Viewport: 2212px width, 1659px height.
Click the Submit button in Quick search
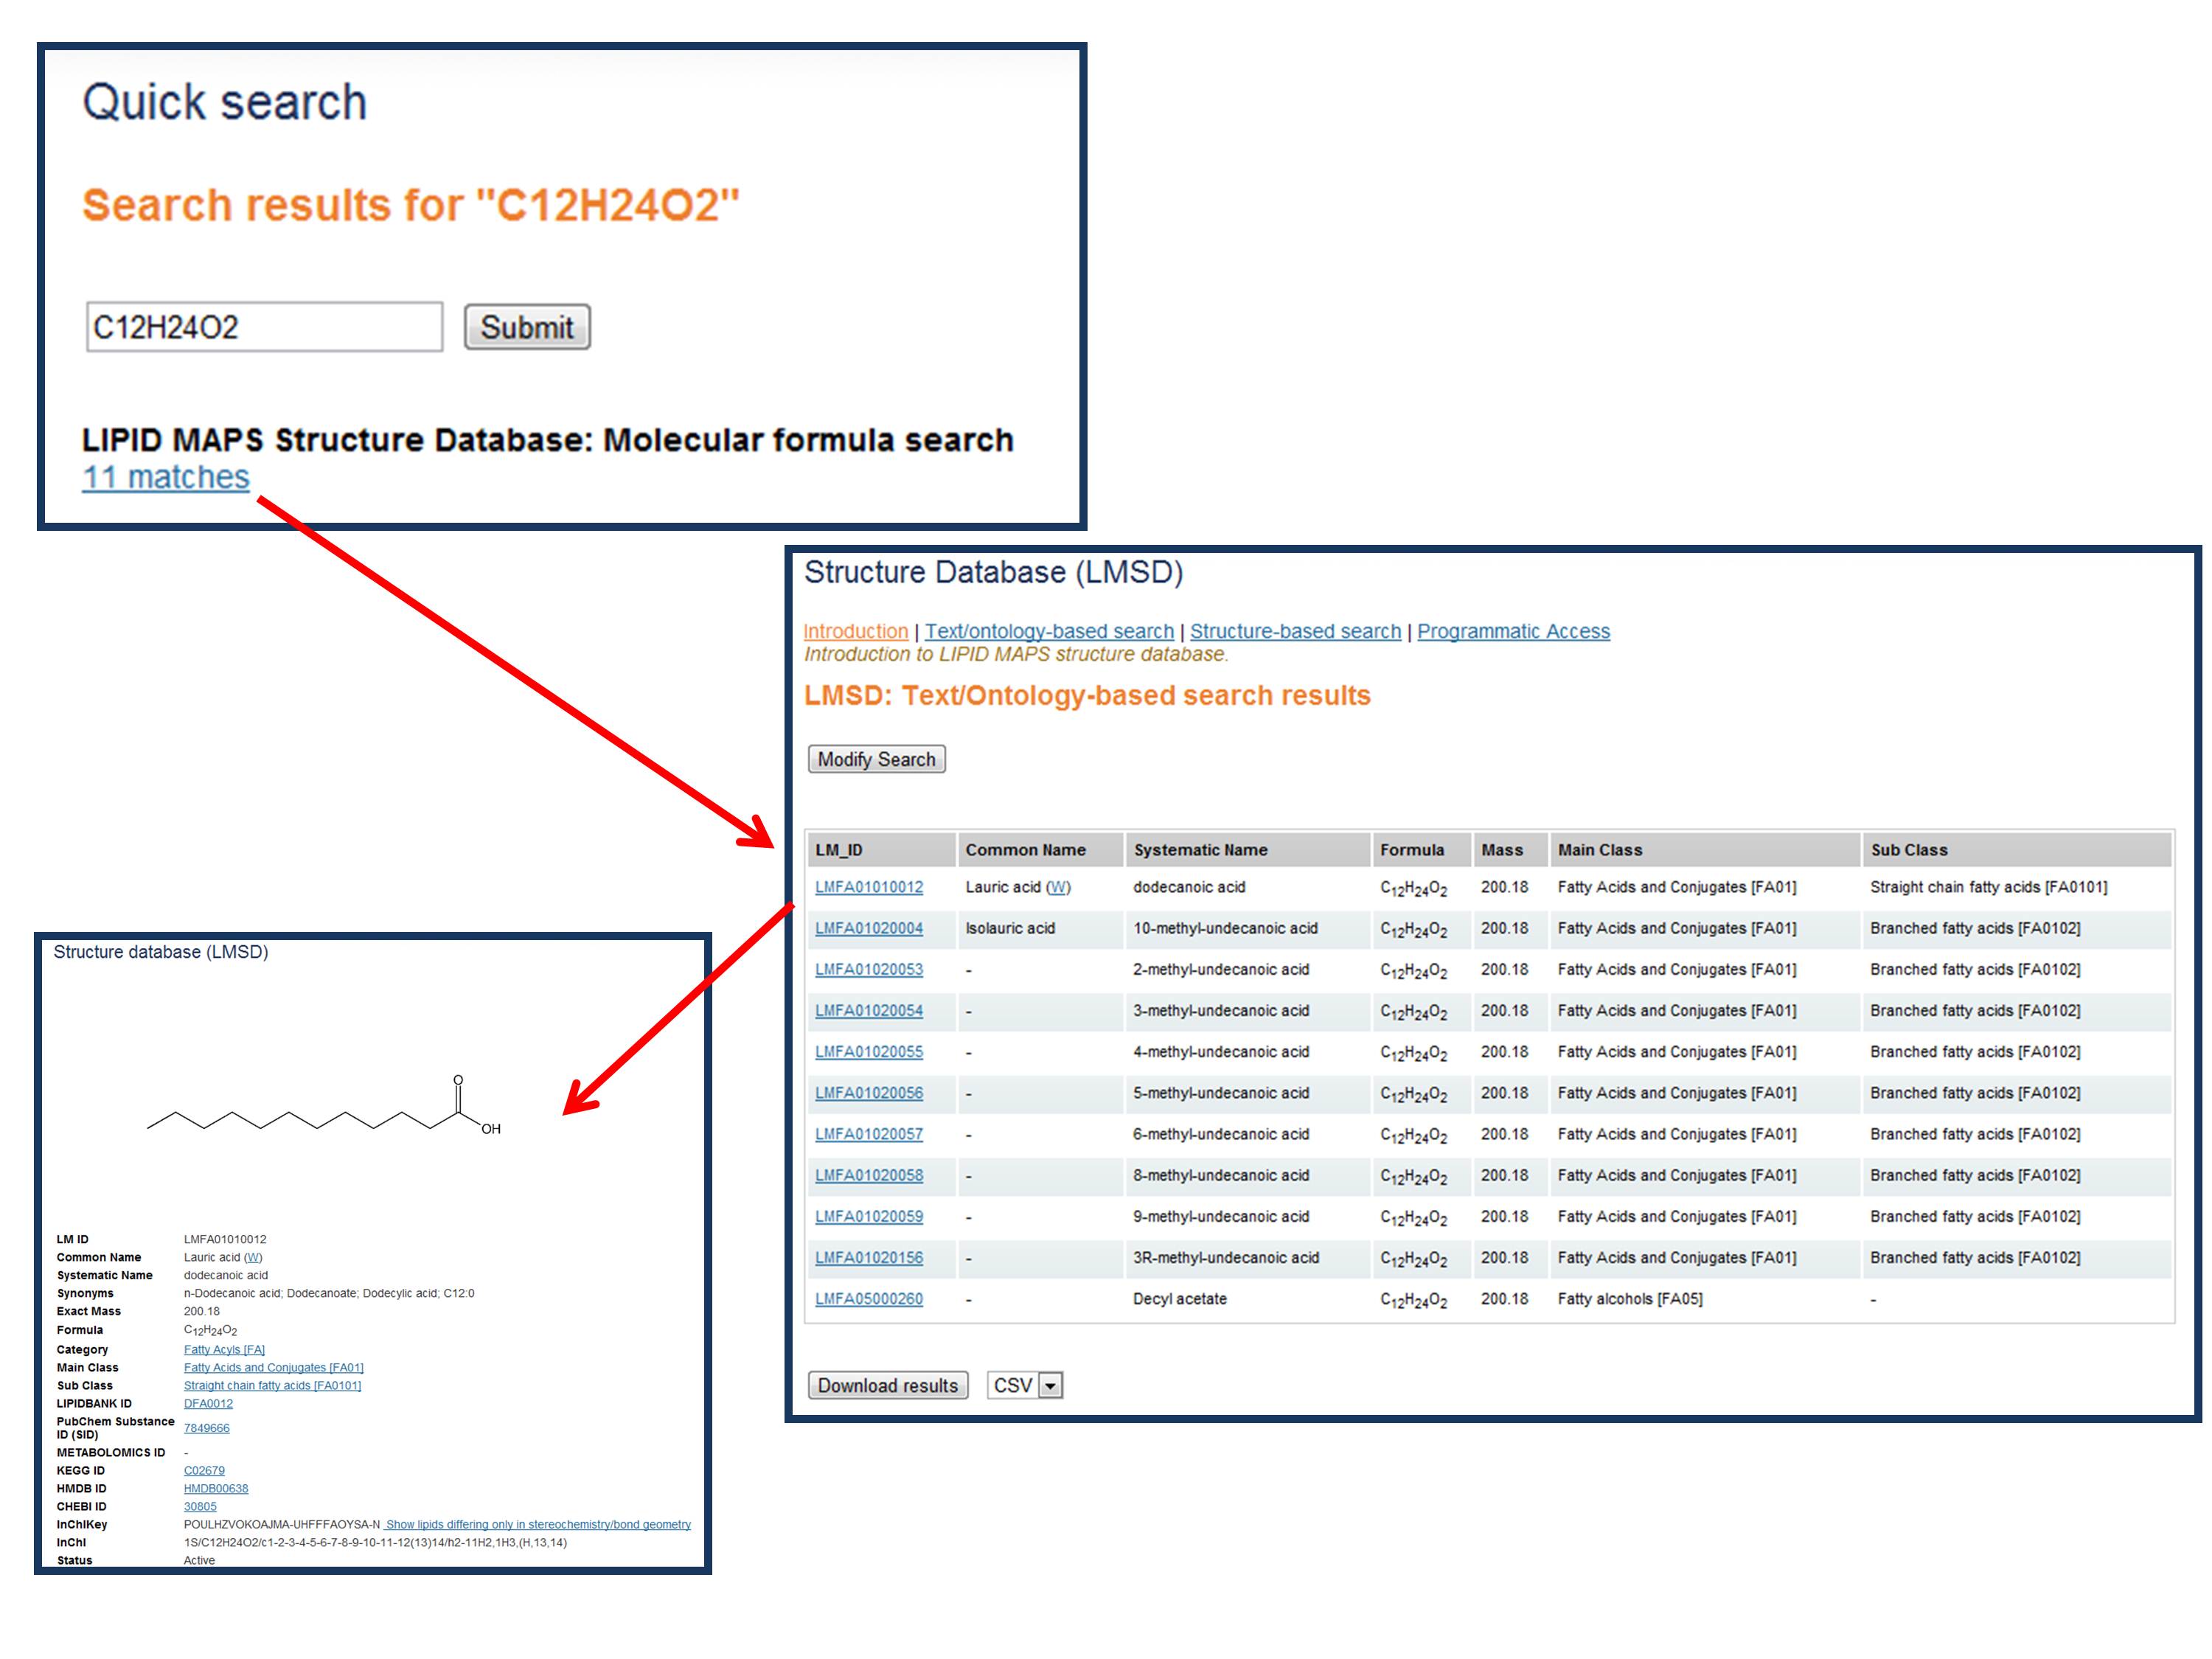(526, 327)
